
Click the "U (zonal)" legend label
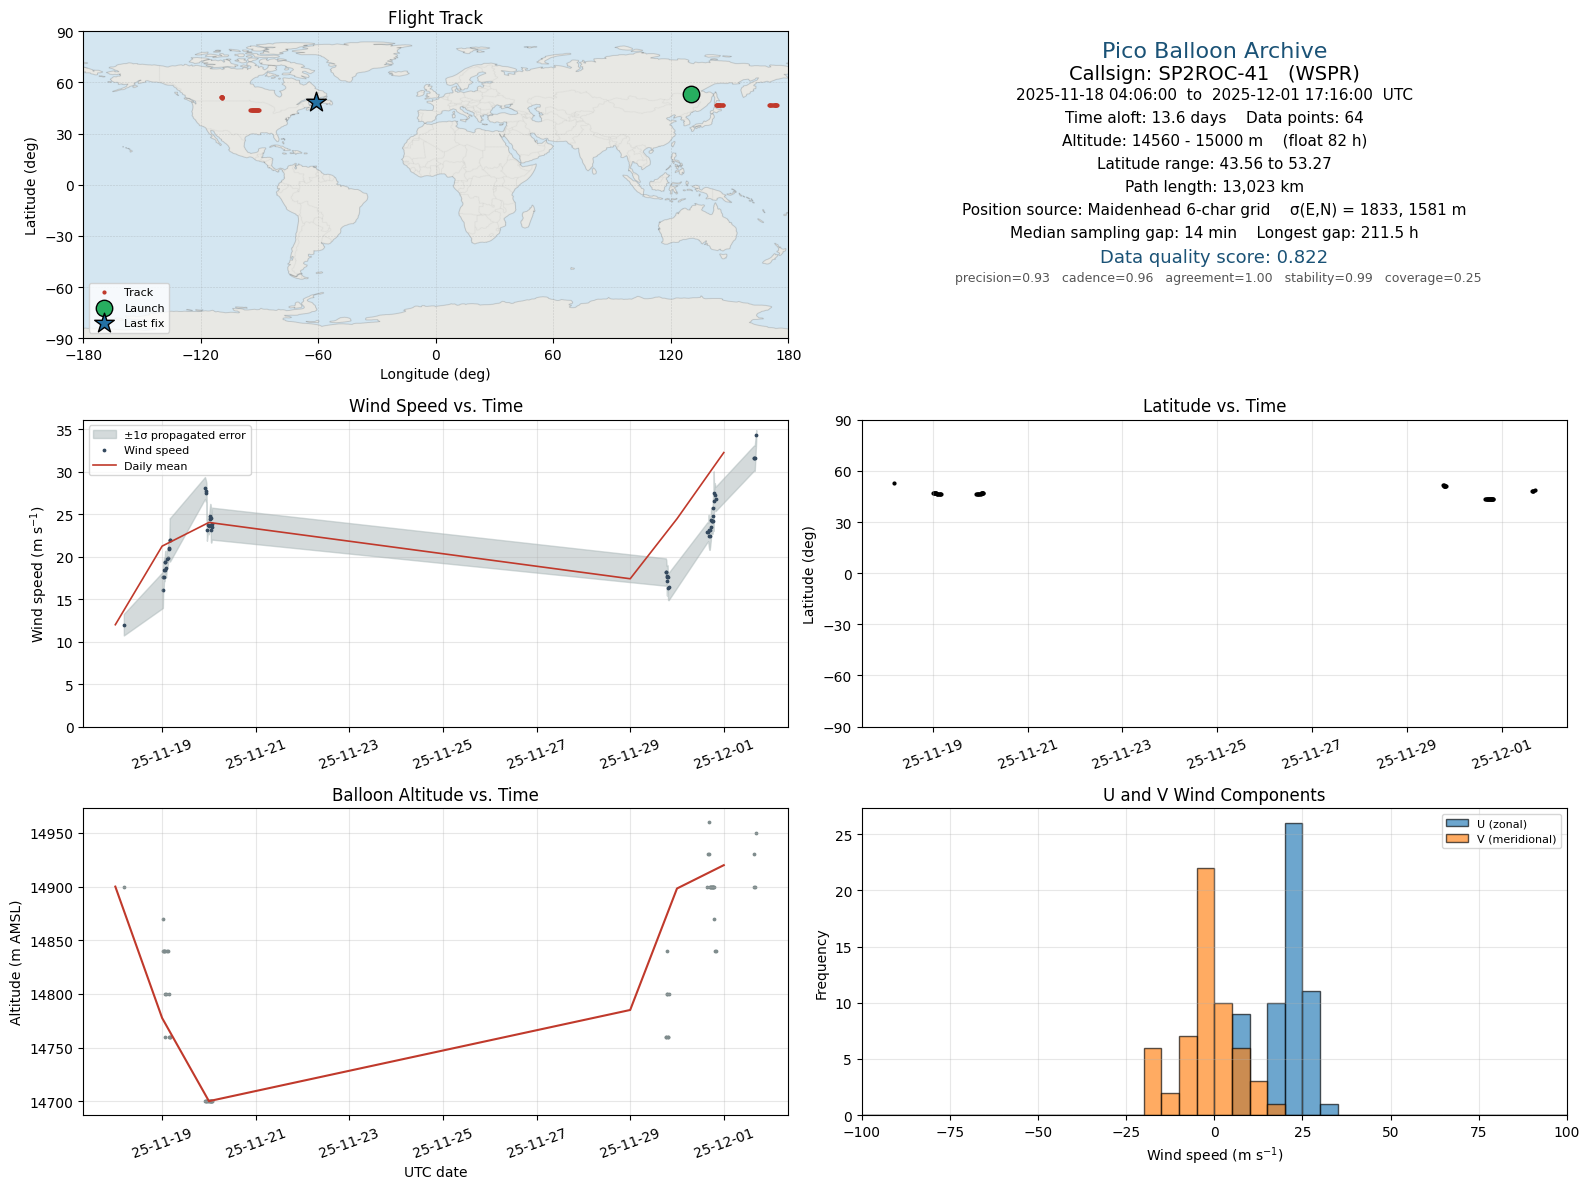pyautogui.click(x=1502, y=824)
